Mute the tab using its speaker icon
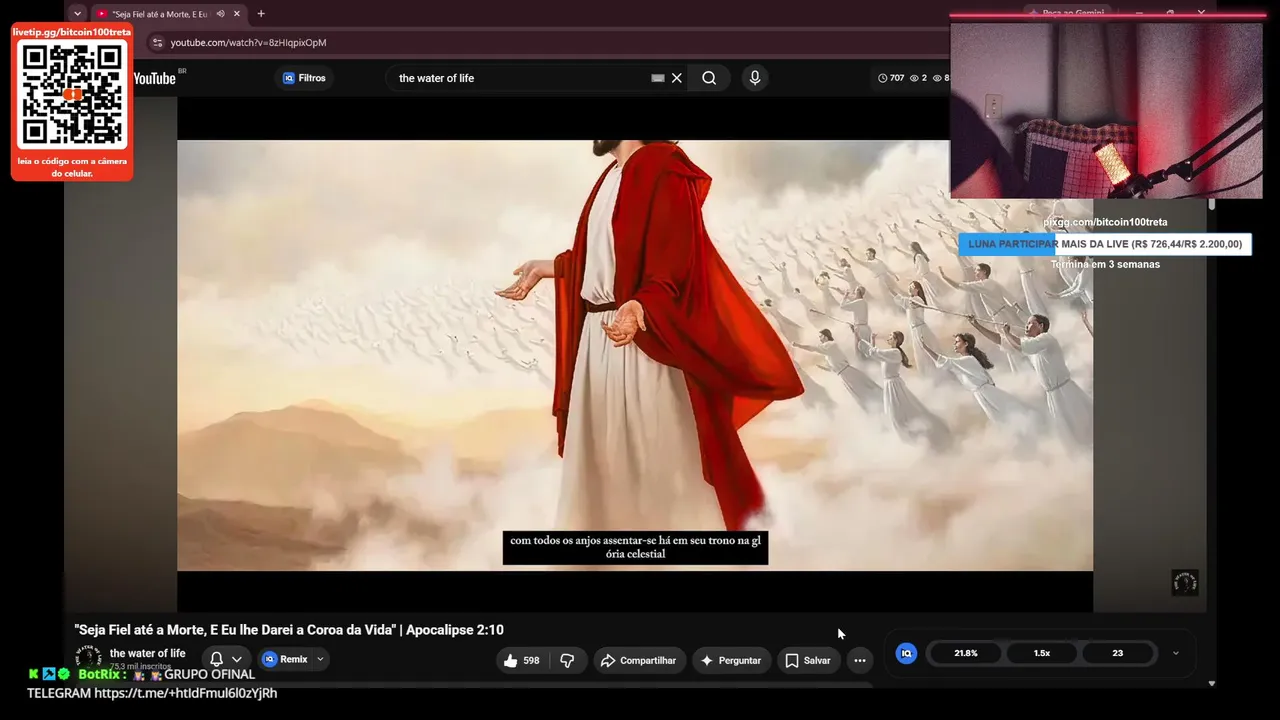 pyautogui.click(x=220, y=14)
